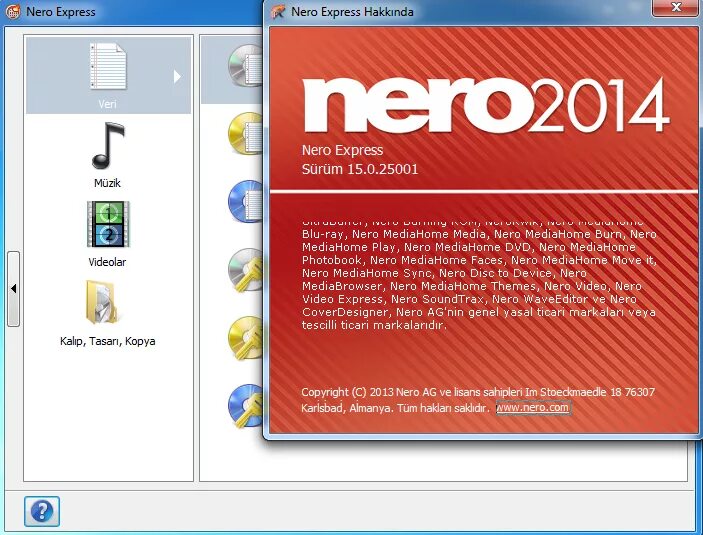Select the silver secured disc with key
The height and width of the screenshot is (535, 703).
(245, 270)
